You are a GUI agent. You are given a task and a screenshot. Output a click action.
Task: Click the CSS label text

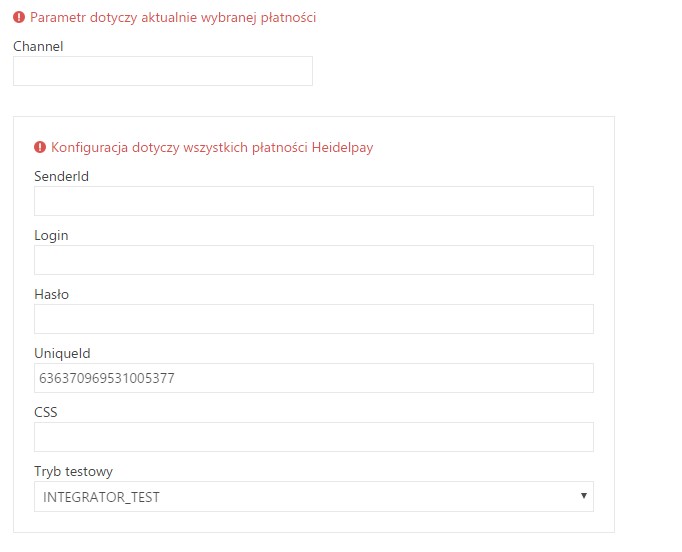pyautogui.click(x=46, y=412)
